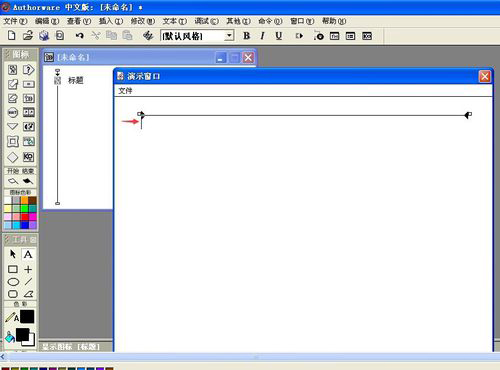Viewport: 500px width, 370px height.
Task: Select the straight line plus-shaped tool
Action: point(28,269)
